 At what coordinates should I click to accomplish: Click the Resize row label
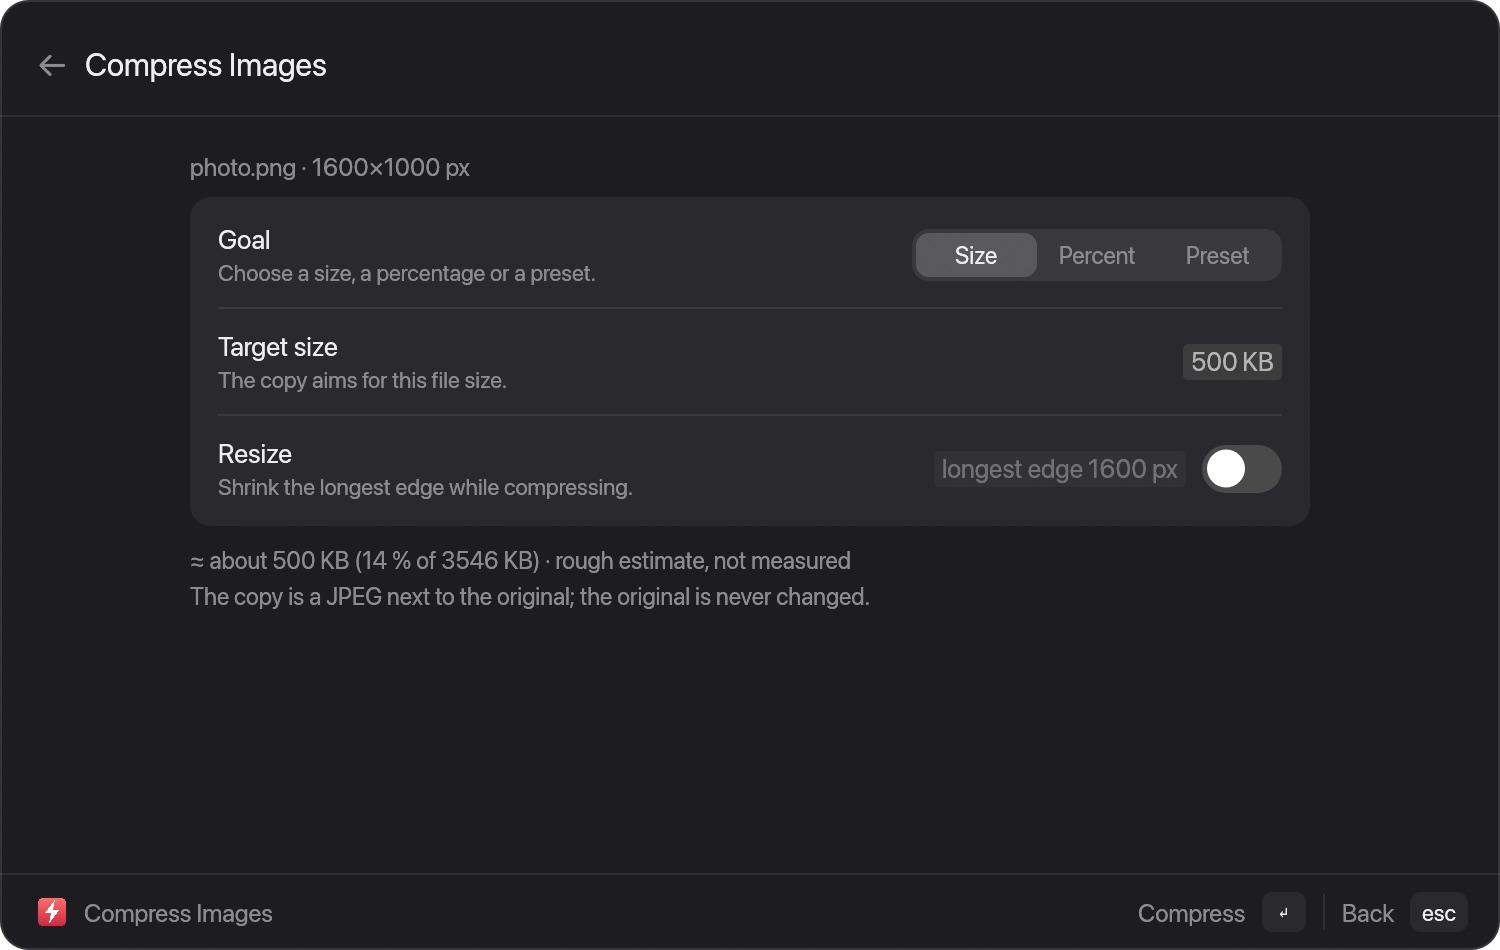[x=255, y=454]
